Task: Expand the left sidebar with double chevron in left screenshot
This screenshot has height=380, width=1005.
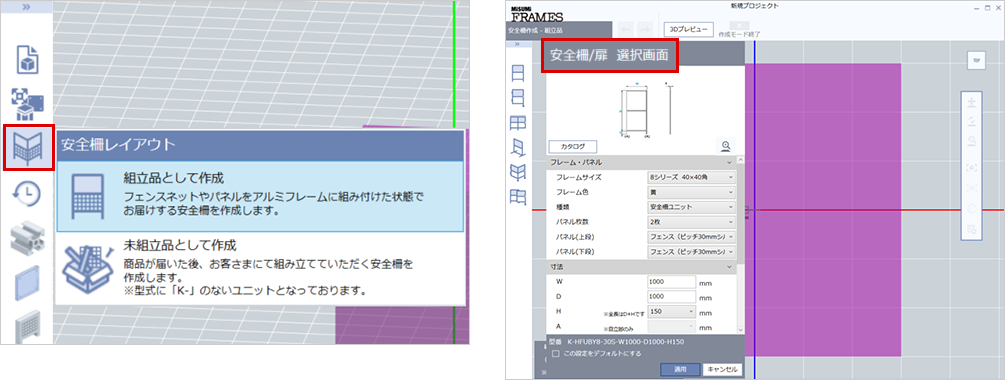Action: pyautogui.click(x=26, y=6)
